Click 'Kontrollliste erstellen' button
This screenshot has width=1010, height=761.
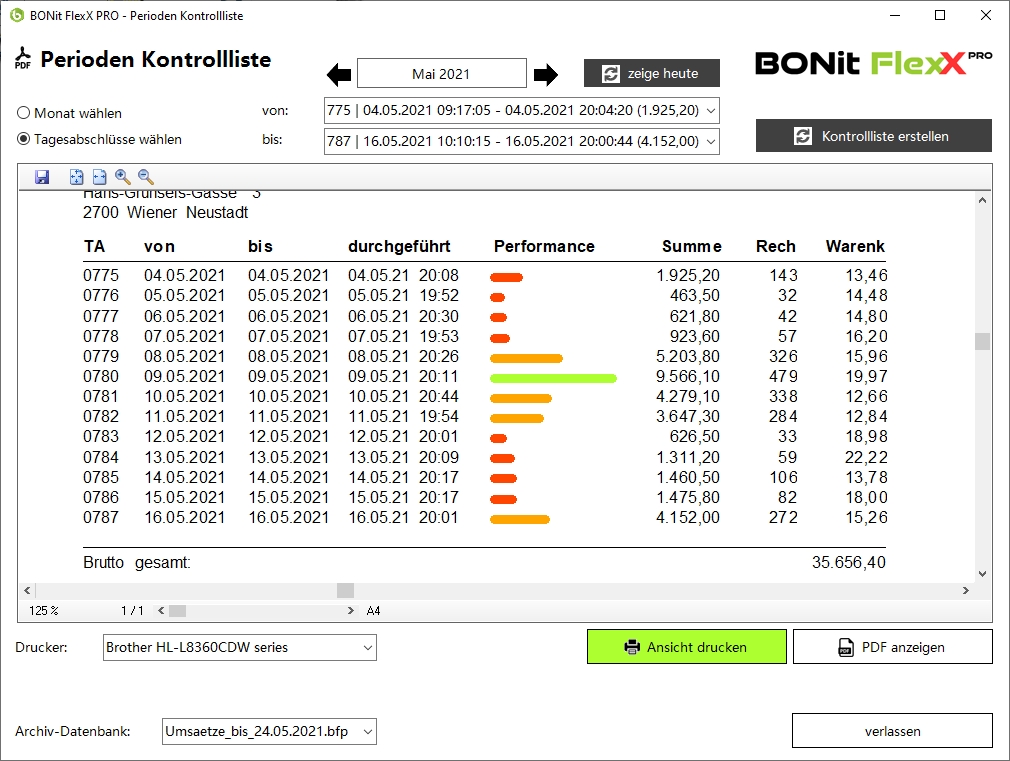point(873,136)
